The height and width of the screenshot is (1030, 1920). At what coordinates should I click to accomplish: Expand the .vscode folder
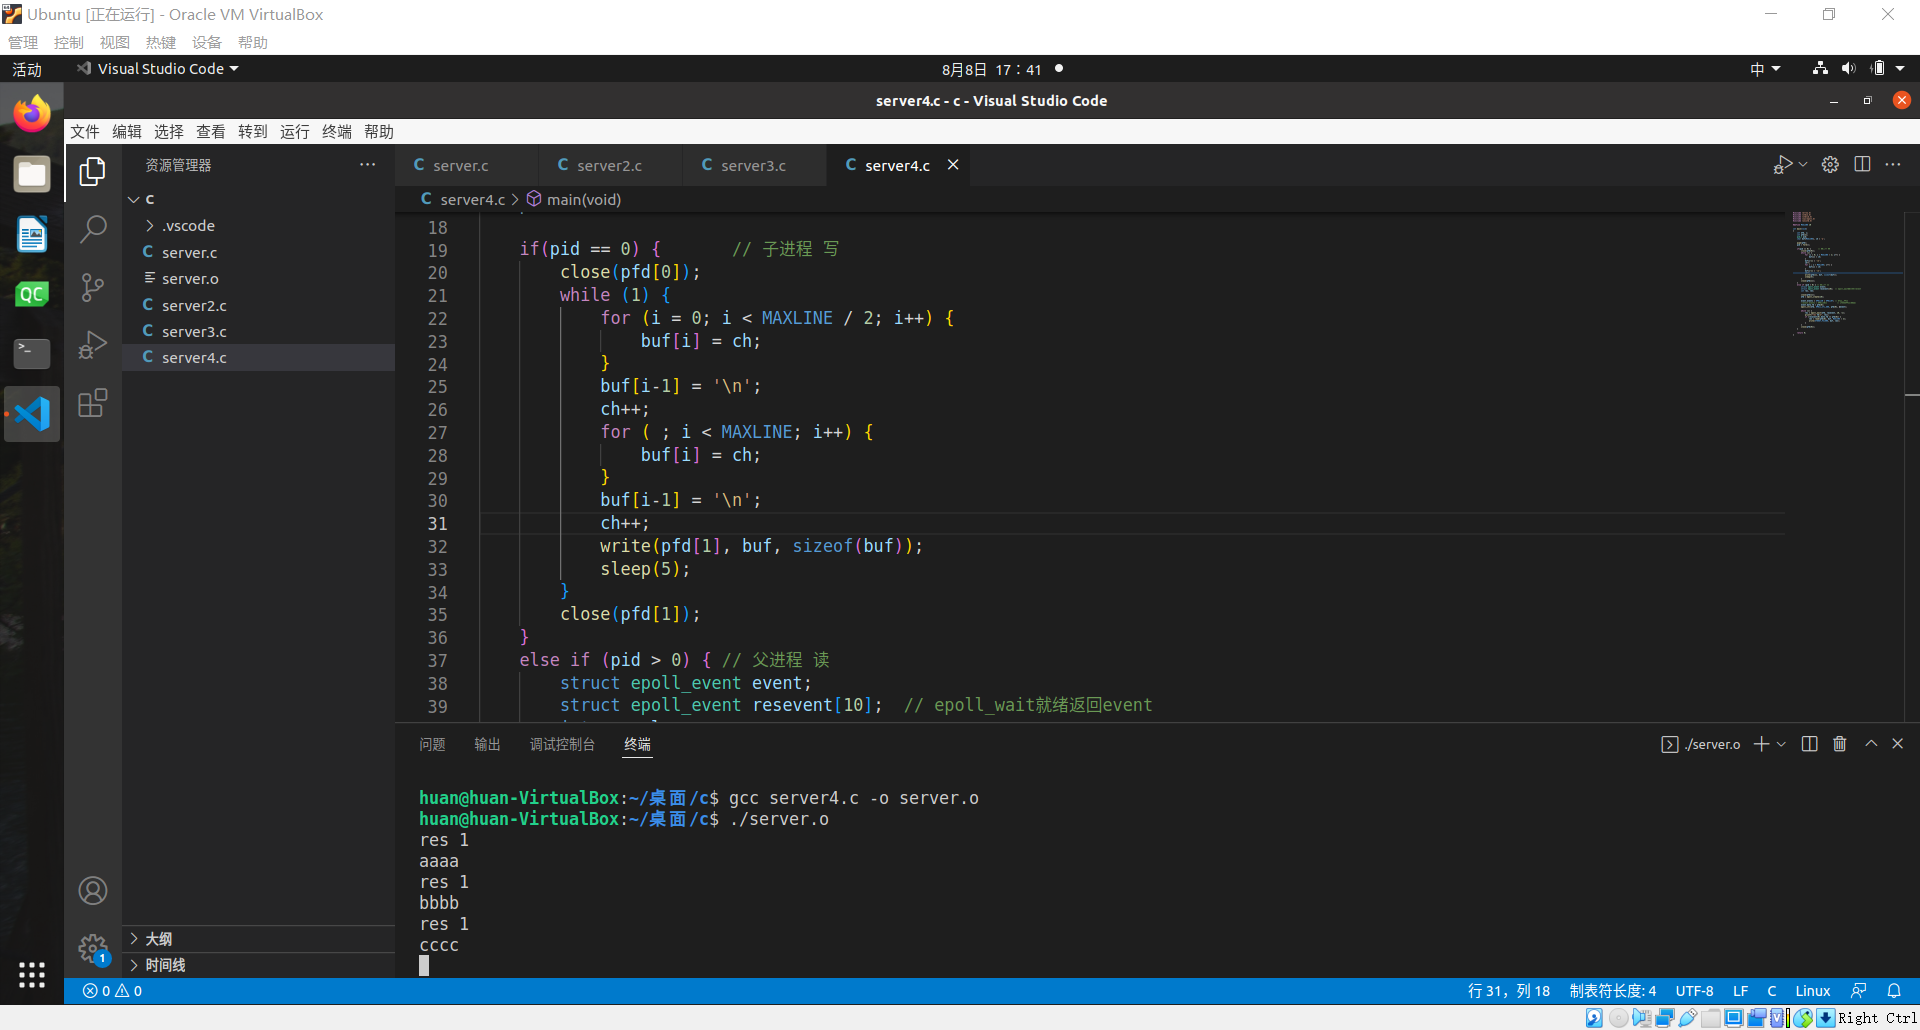pyautogui.click(x=259, y=226)
